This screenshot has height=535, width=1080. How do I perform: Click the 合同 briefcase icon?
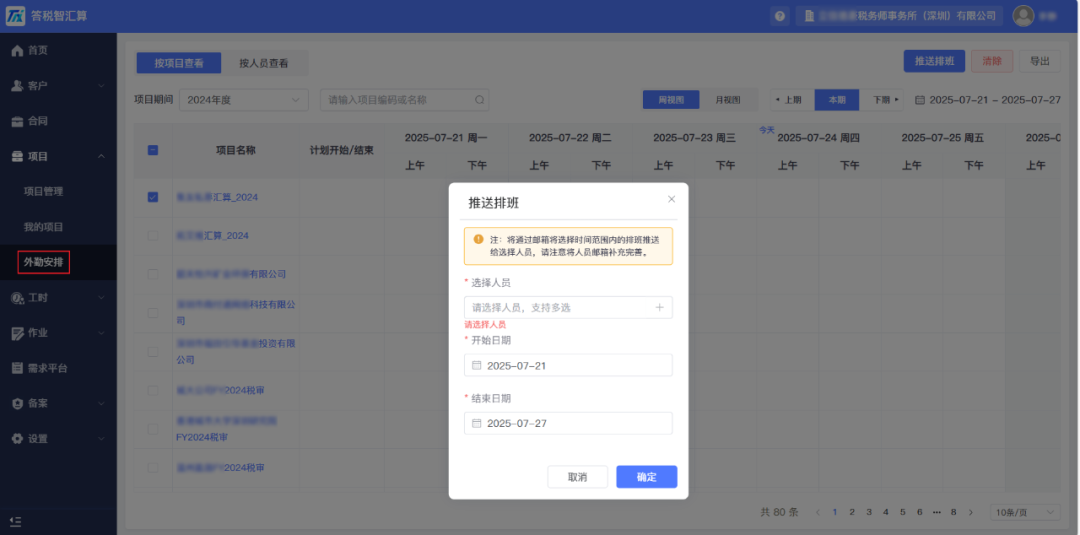pyautogui.click(x=18, y=121)
